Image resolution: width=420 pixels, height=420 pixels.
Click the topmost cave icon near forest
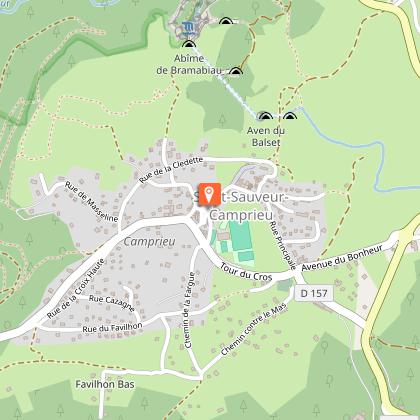226,21
